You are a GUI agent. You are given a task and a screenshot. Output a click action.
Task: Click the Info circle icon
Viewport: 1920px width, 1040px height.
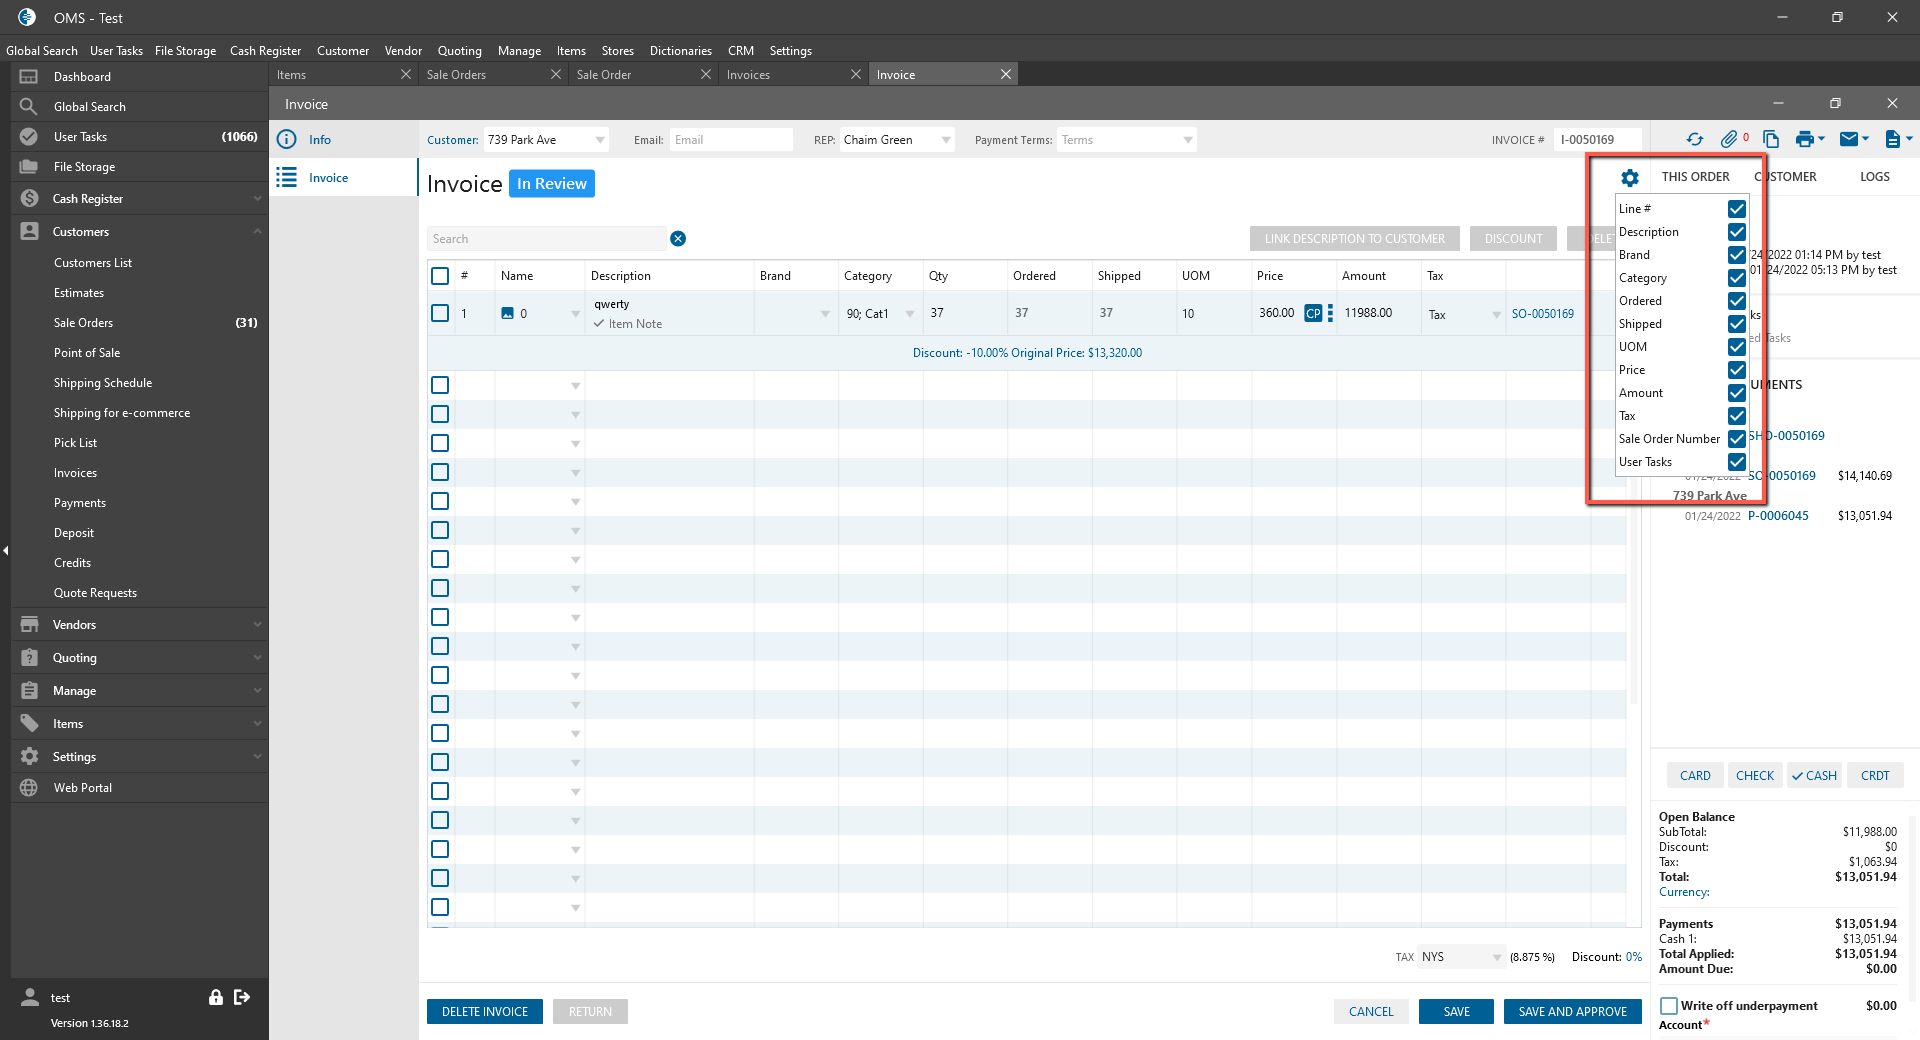coord(287,140)
